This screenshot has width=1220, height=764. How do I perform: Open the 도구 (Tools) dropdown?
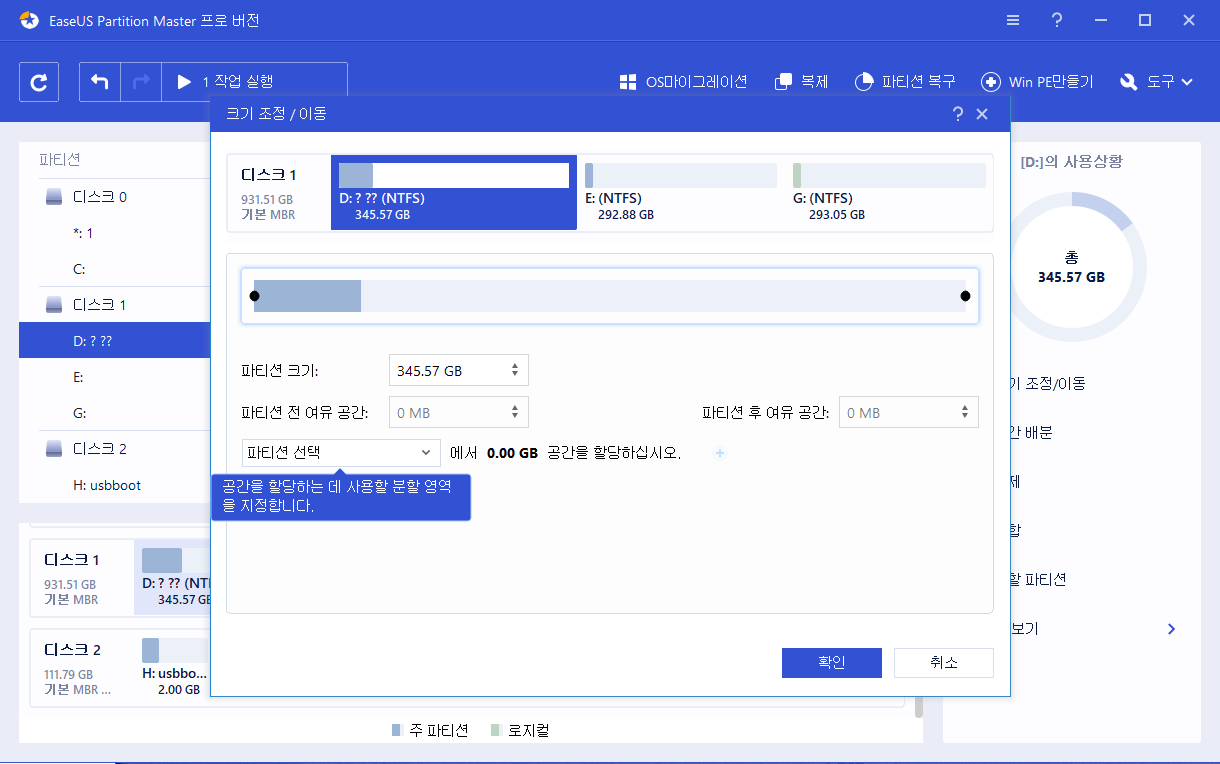coord(1156,82)
